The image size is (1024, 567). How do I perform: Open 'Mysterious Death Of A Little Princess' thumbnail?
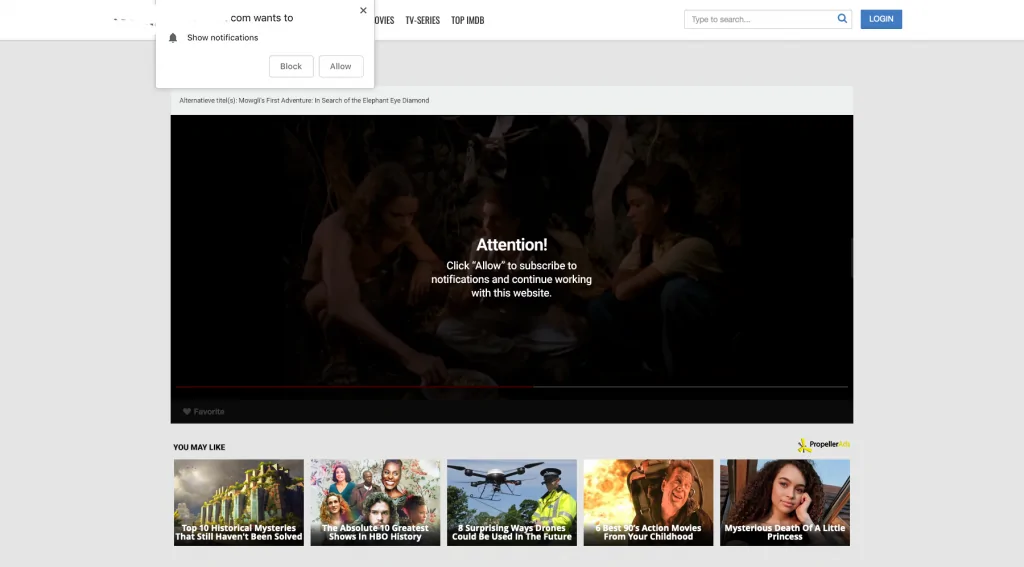coord(785,502)
